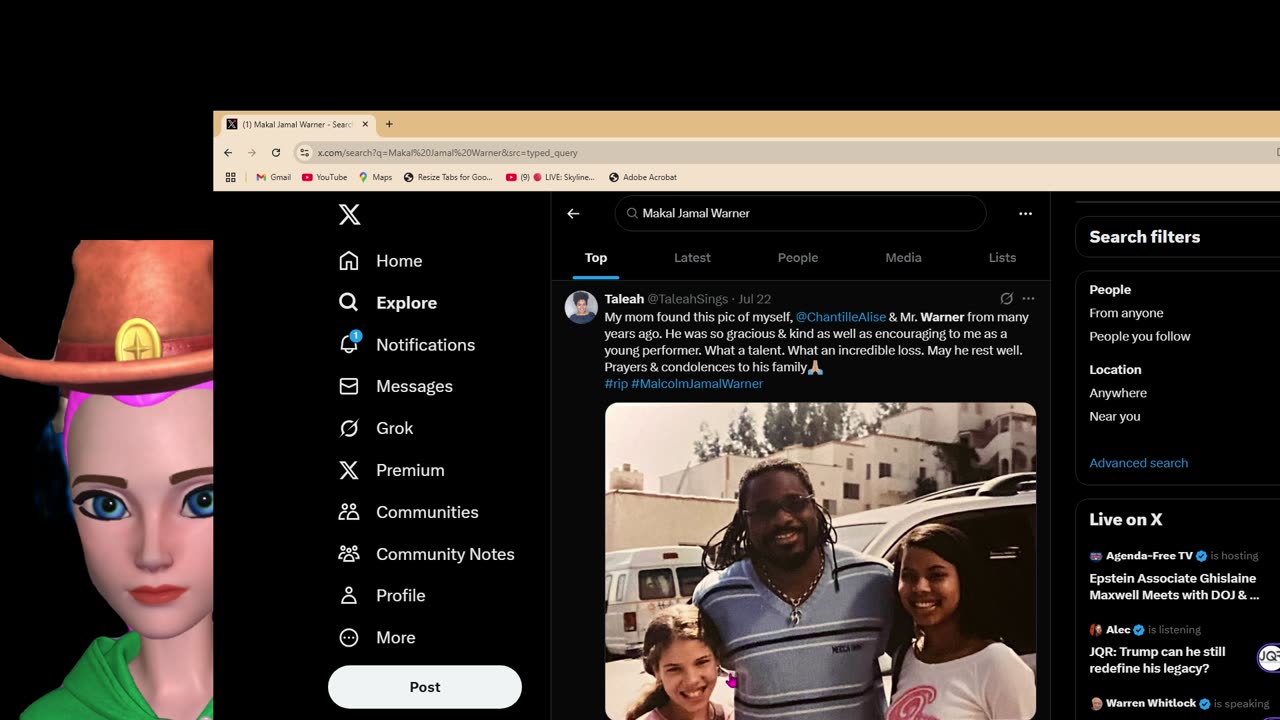The width and height of the screenshot is (1280, 720).
Task: Click Warren Whitlock speaker name
Action: pyautogui.click(x=1151, y=703)
